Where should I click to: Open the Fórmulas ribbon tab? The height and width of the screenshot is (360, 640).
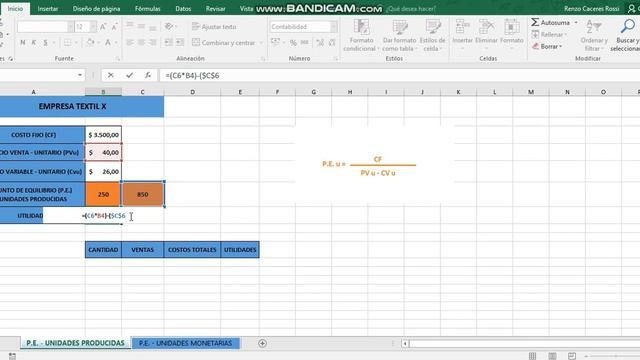[x=147, y=9]
